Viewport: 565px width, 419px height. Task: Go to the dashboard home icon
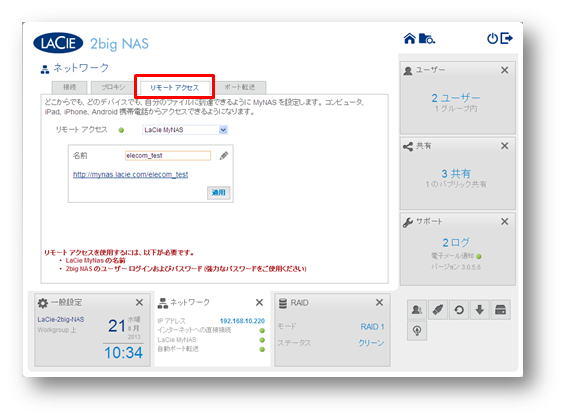409,38
